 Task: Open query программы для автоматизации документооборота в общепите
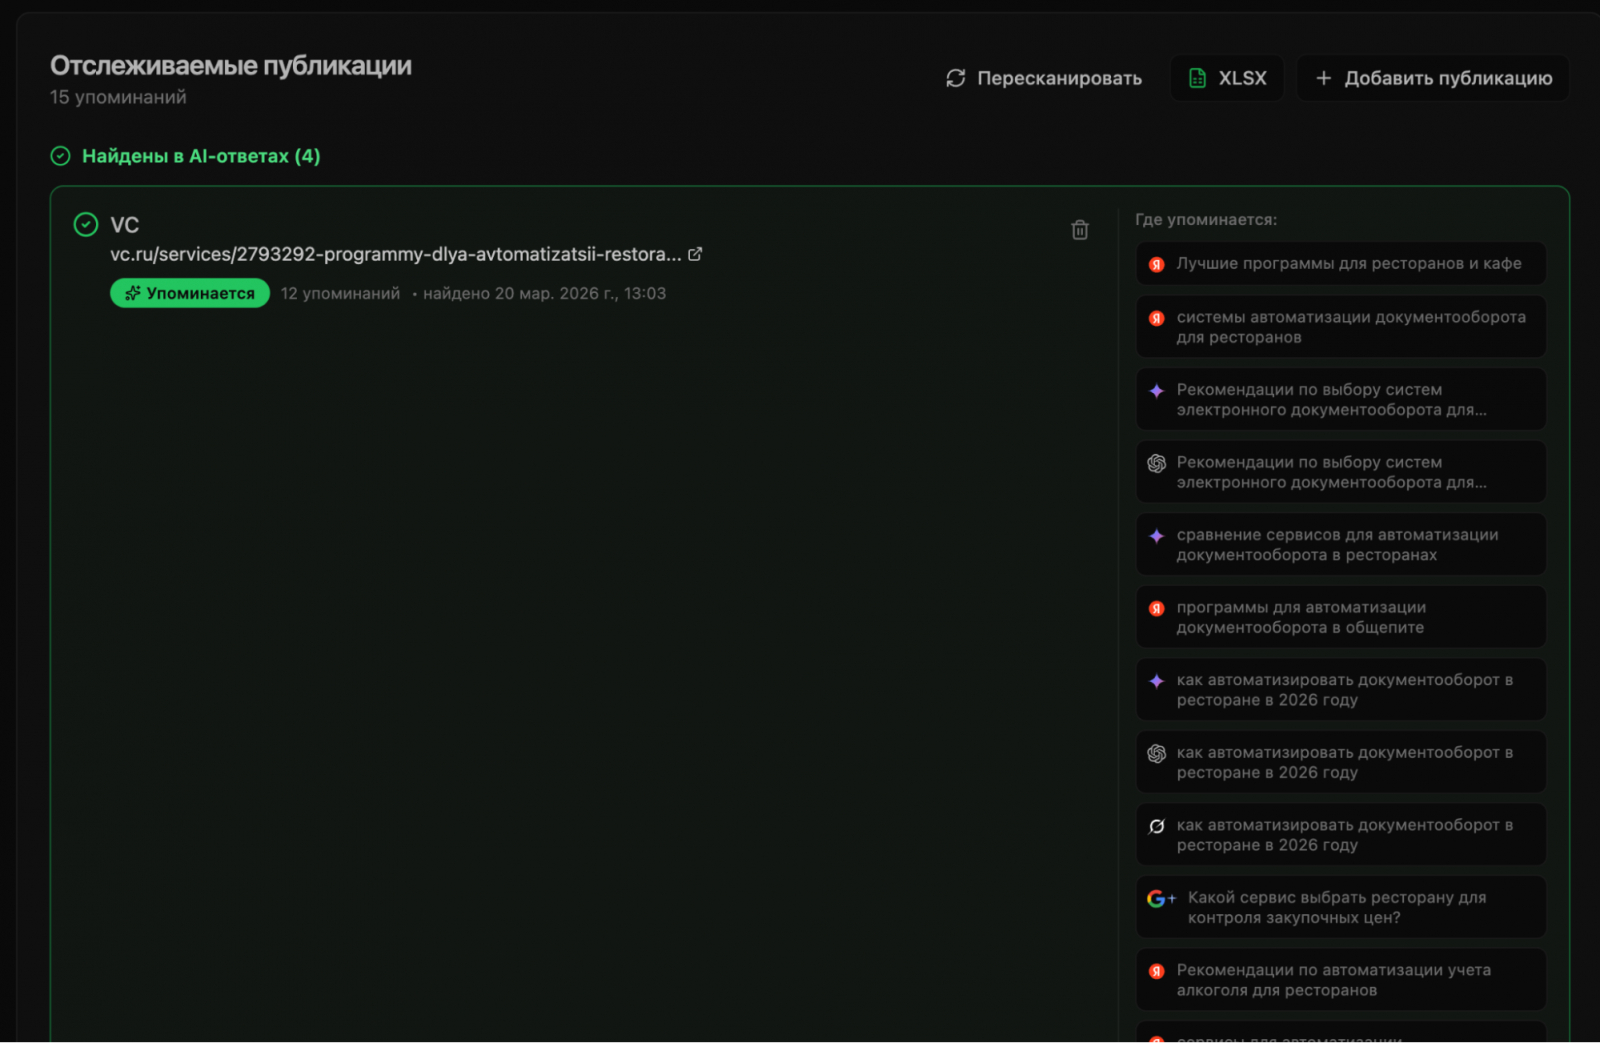(1300, 617)
